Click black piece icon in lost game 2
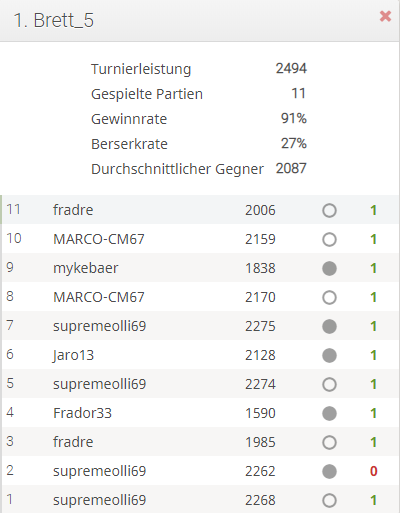 coord(329,472)
